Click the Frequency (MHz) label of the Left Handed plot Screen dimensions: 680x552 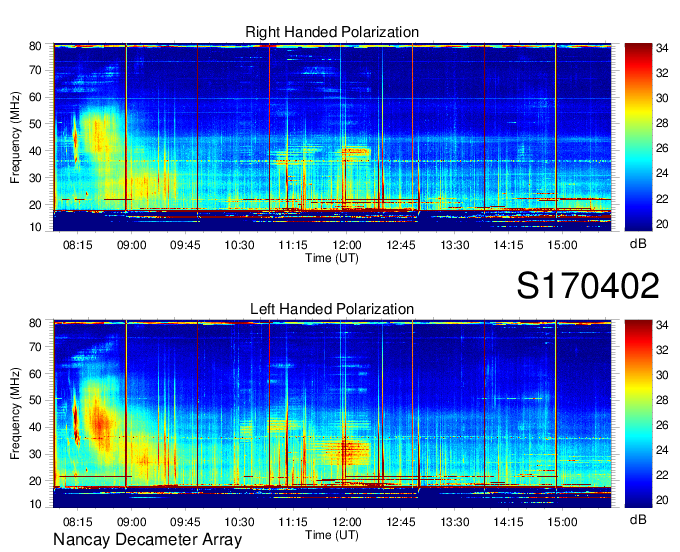(15, 414)
